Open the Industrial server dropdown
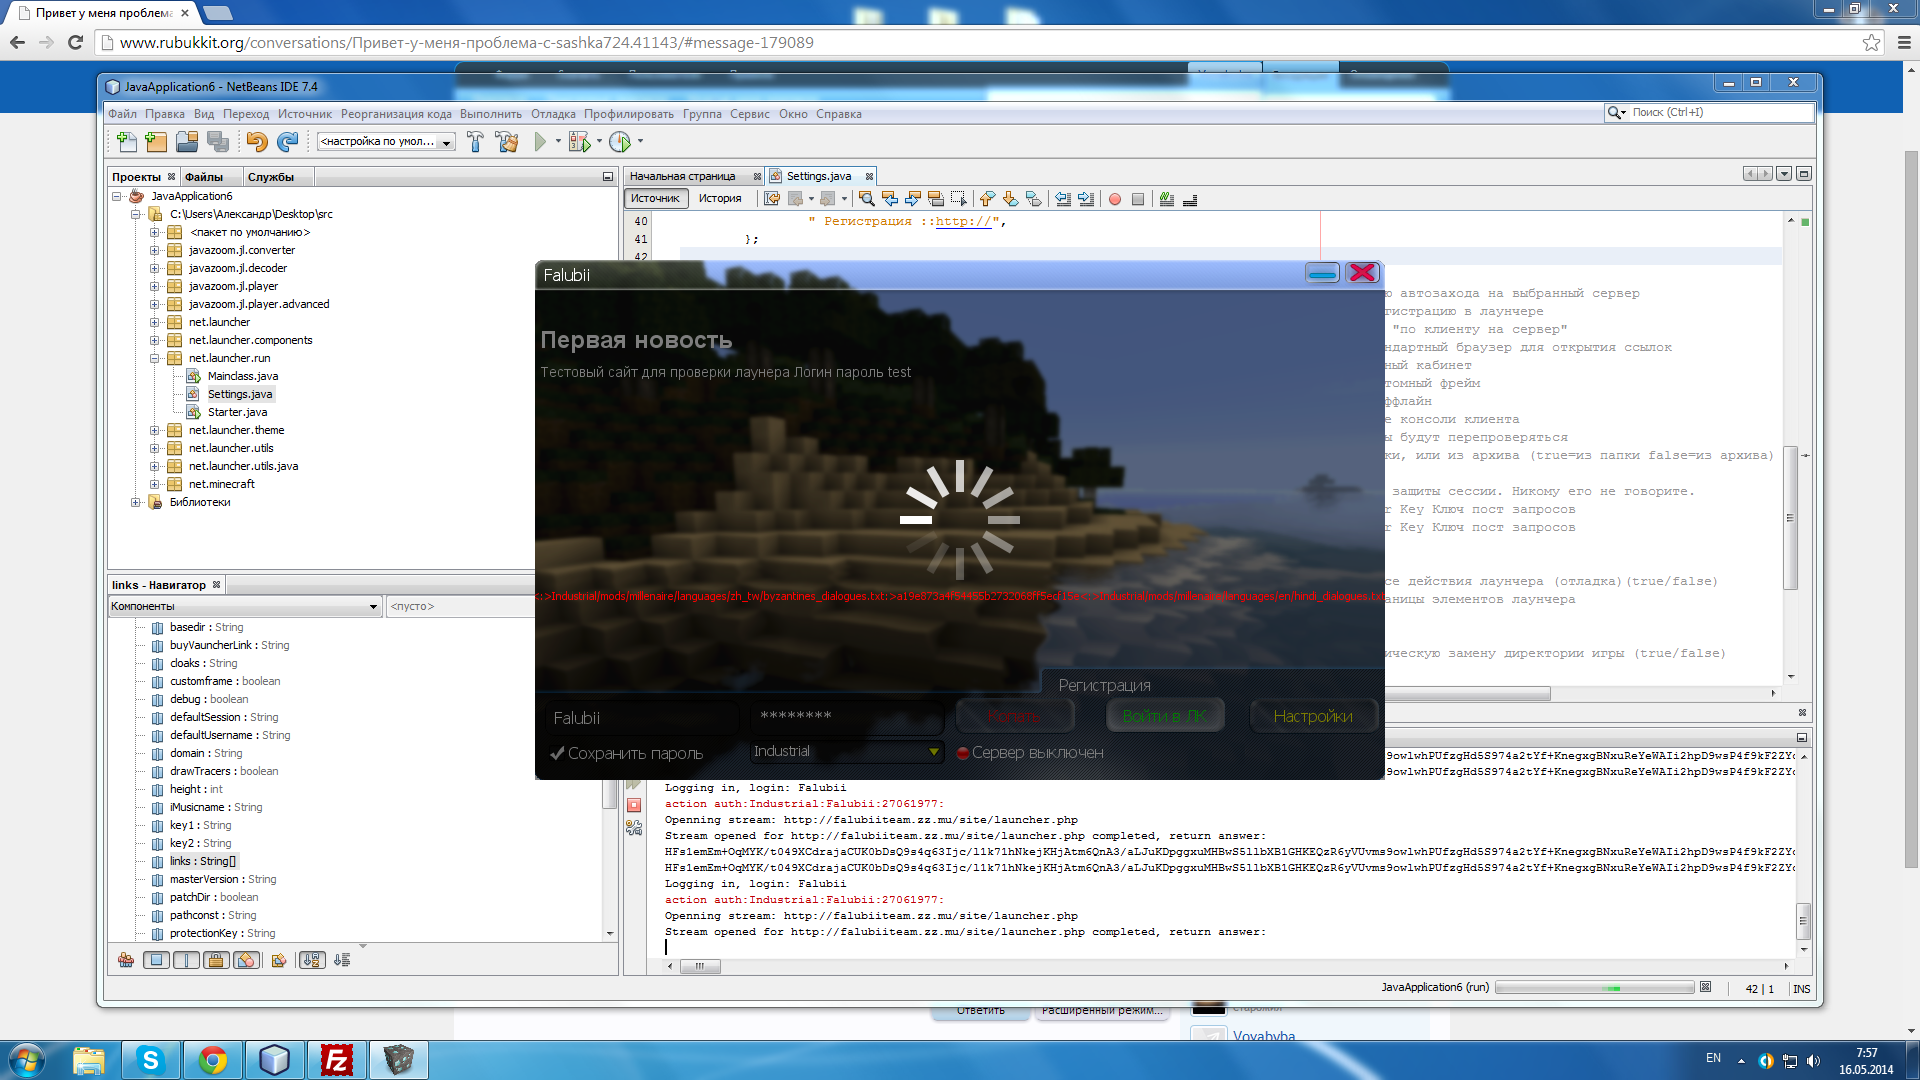Viewport: 1920px width, 1080px height. [846, 751]
